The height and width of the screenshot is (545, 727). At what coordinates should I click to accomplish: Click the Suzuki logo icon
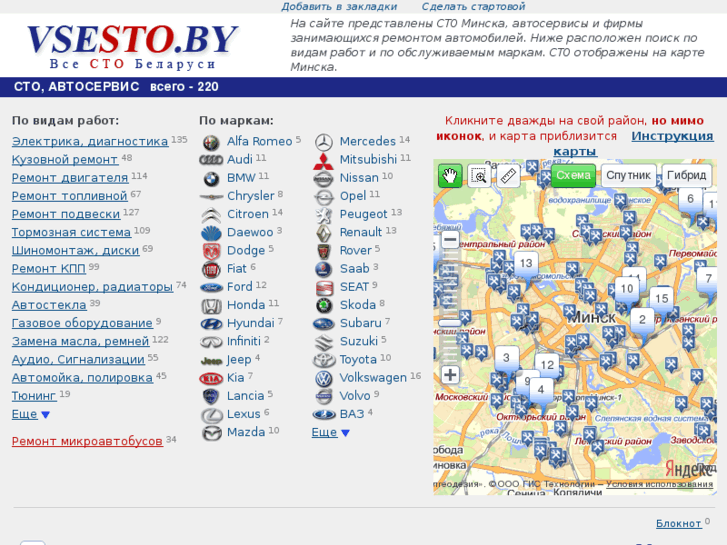[x=324, y=342]
